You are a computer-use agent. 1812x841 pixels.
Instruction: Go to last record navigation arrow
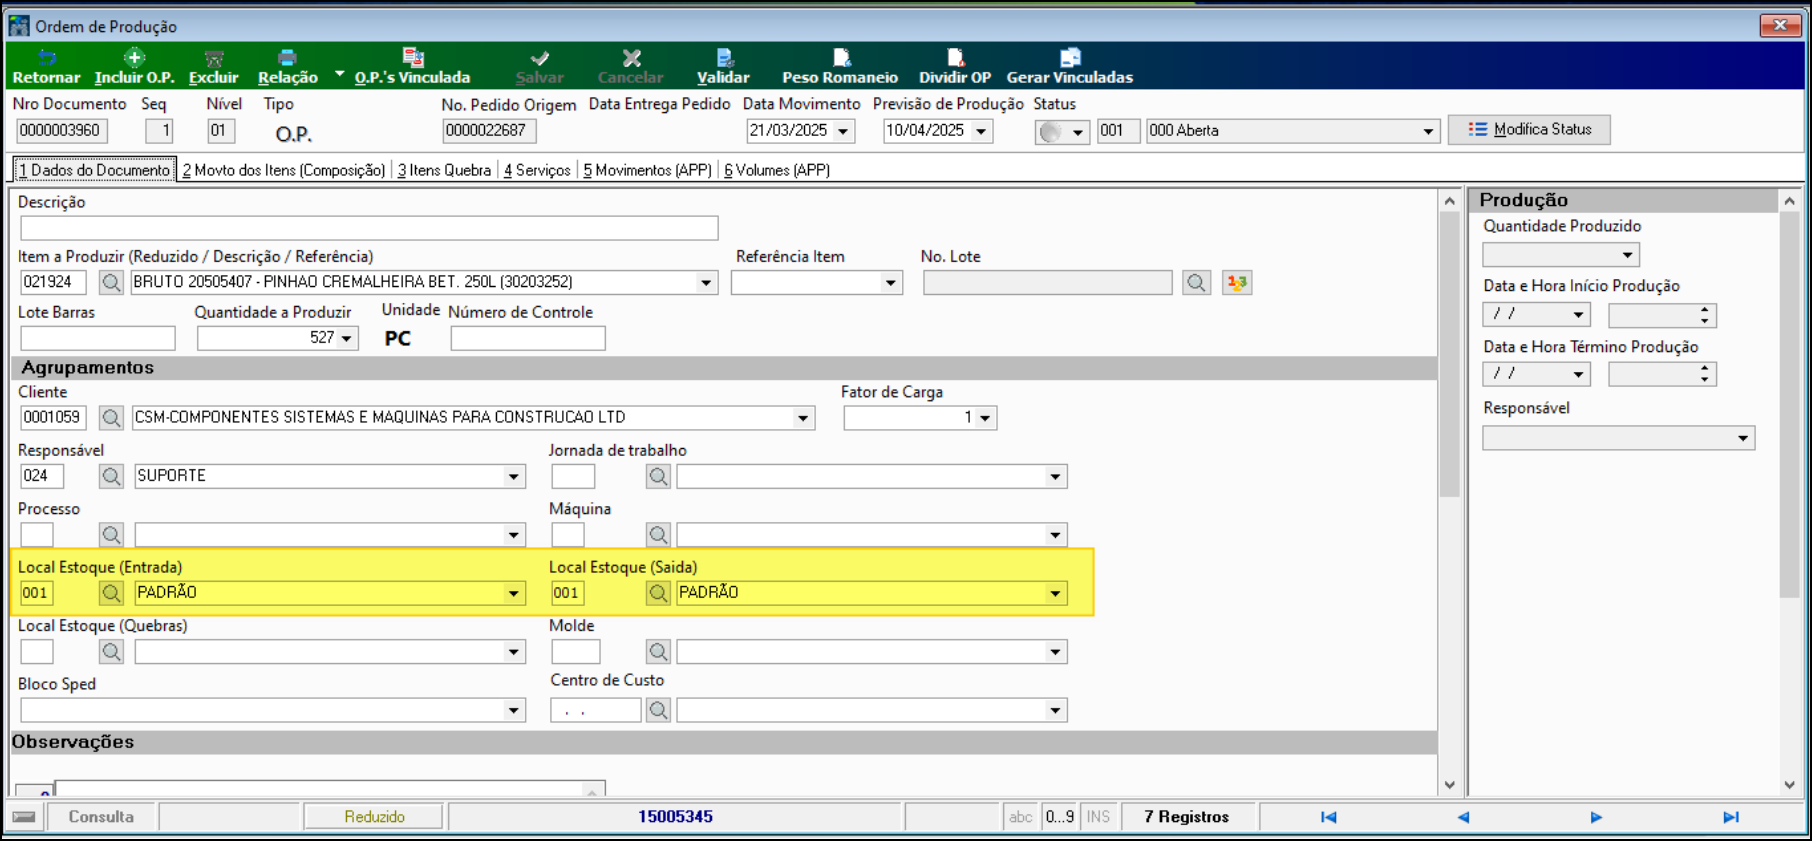pos(1731,817)
